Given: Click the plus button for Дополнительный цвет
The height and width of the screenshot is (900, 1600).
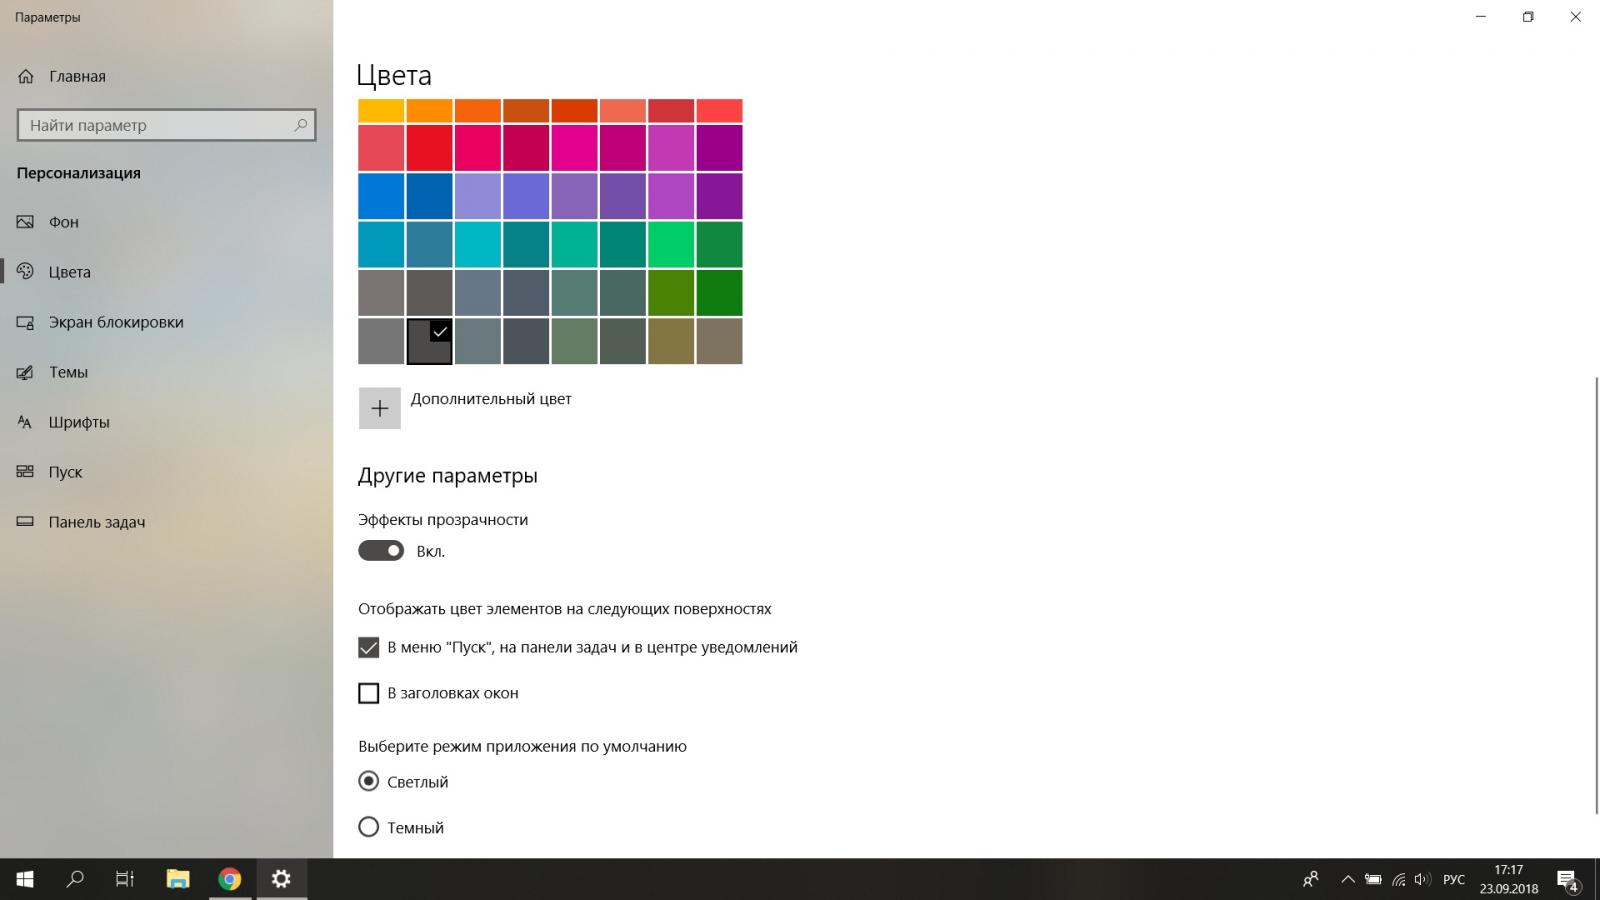Looking at the screenshot, I should 380,408.
